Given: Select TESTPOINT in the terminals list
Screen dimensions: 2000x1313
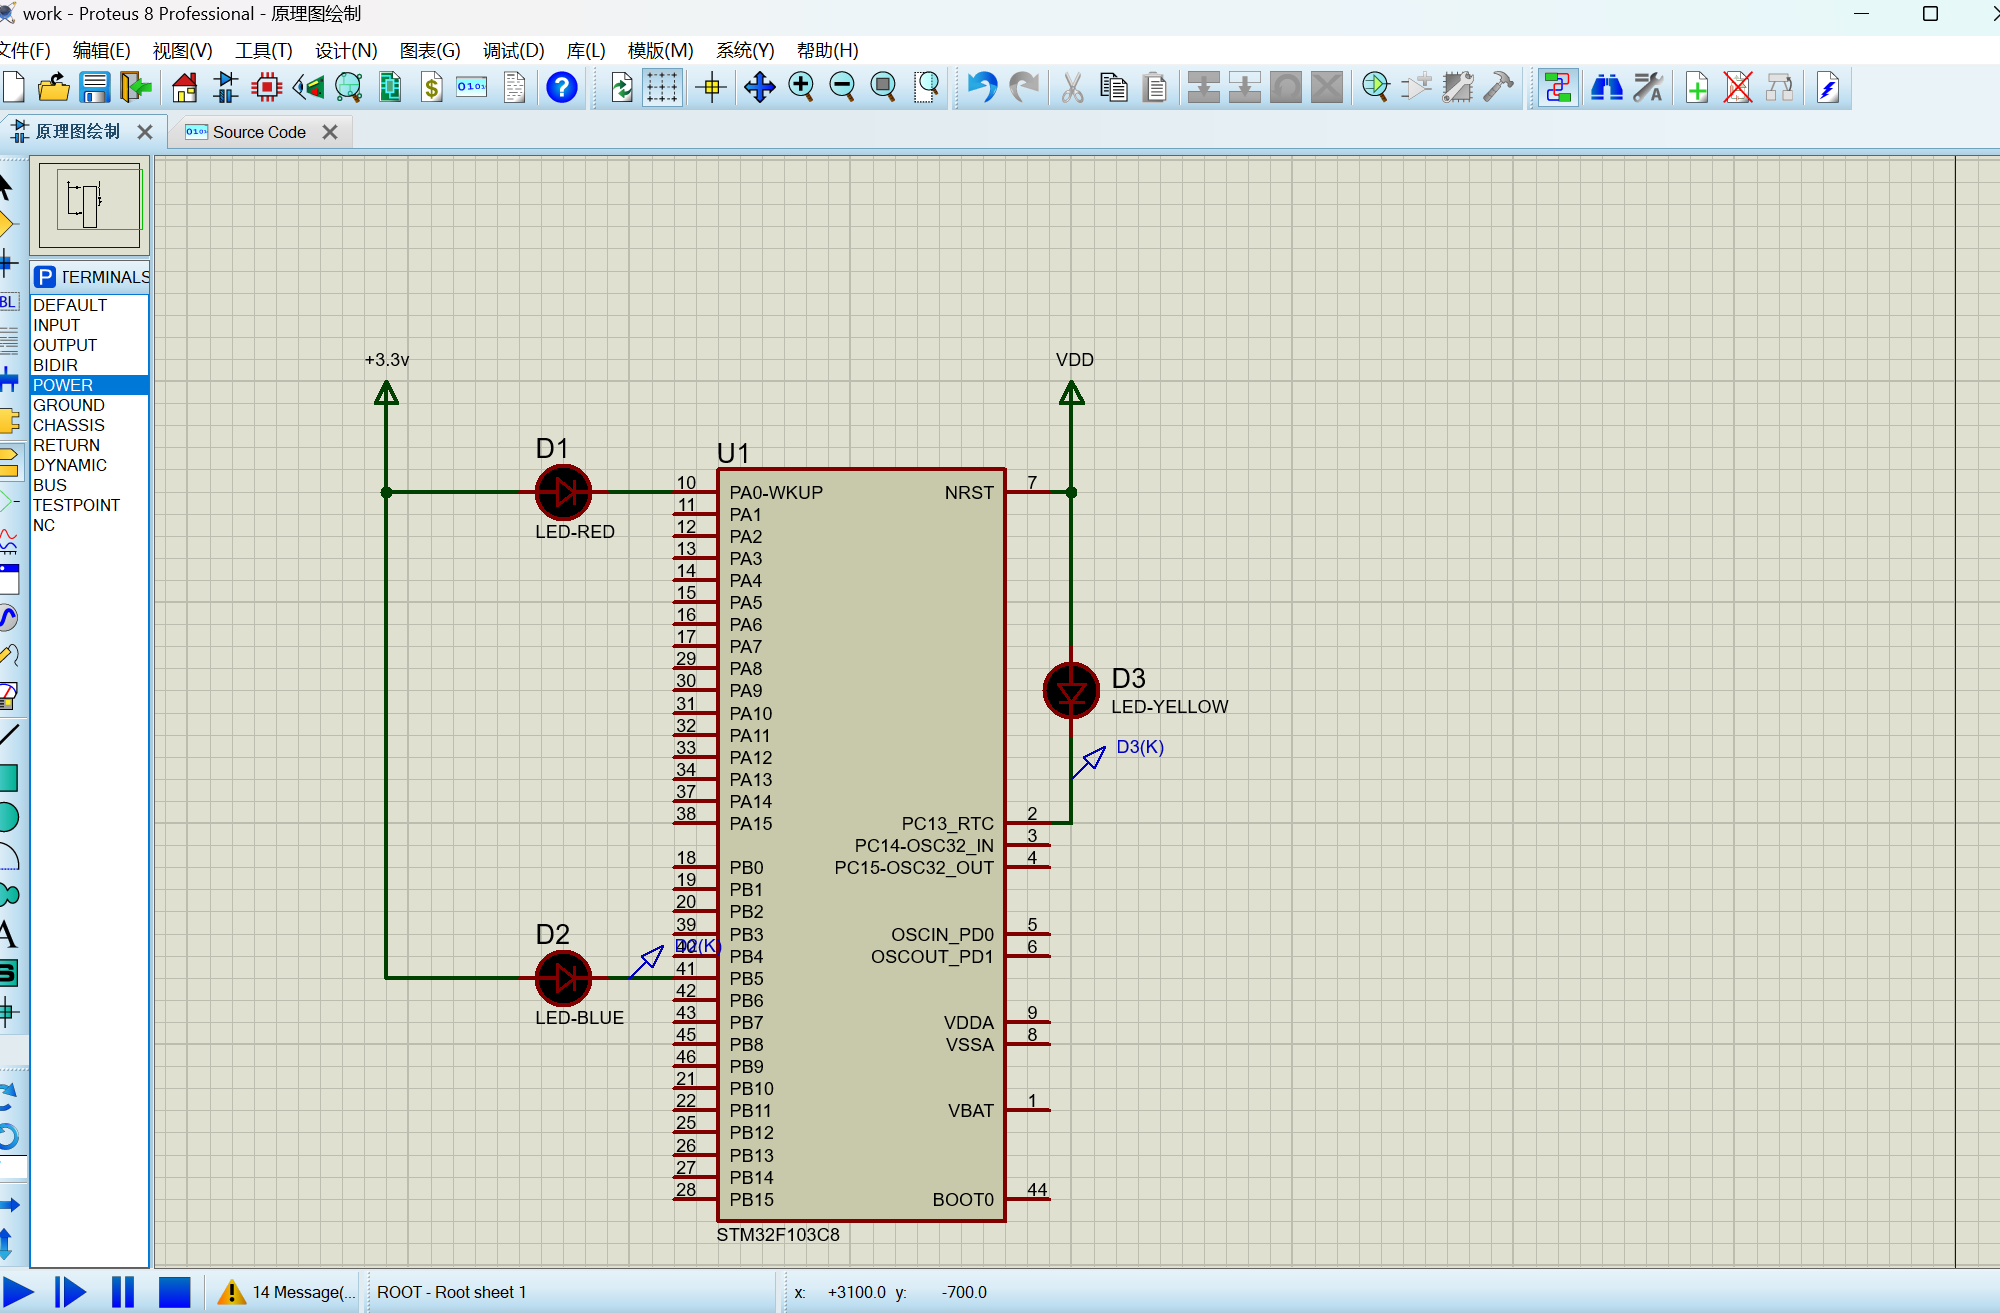Looking at the screenshot, I should [x=90, y=505].
